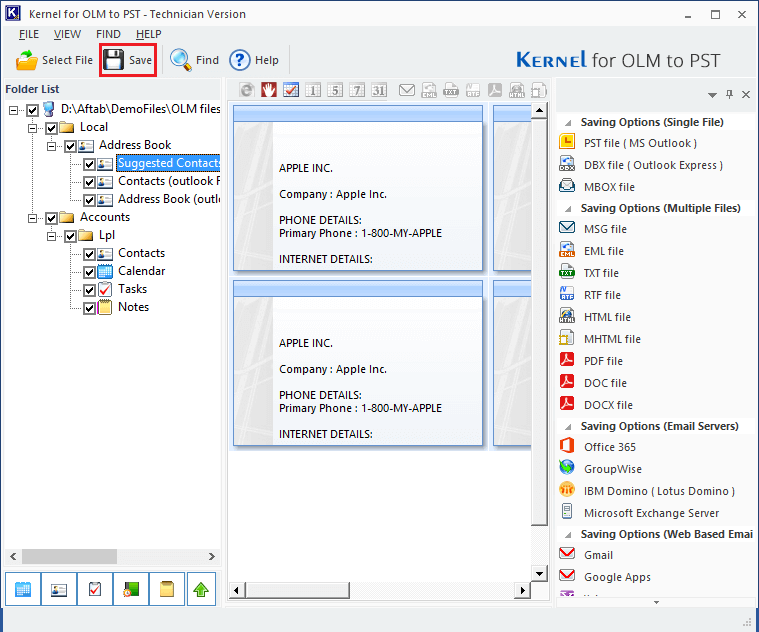The image size is (759, 632).
Task: Open the VIEW menu
Action: coord(67,34)
